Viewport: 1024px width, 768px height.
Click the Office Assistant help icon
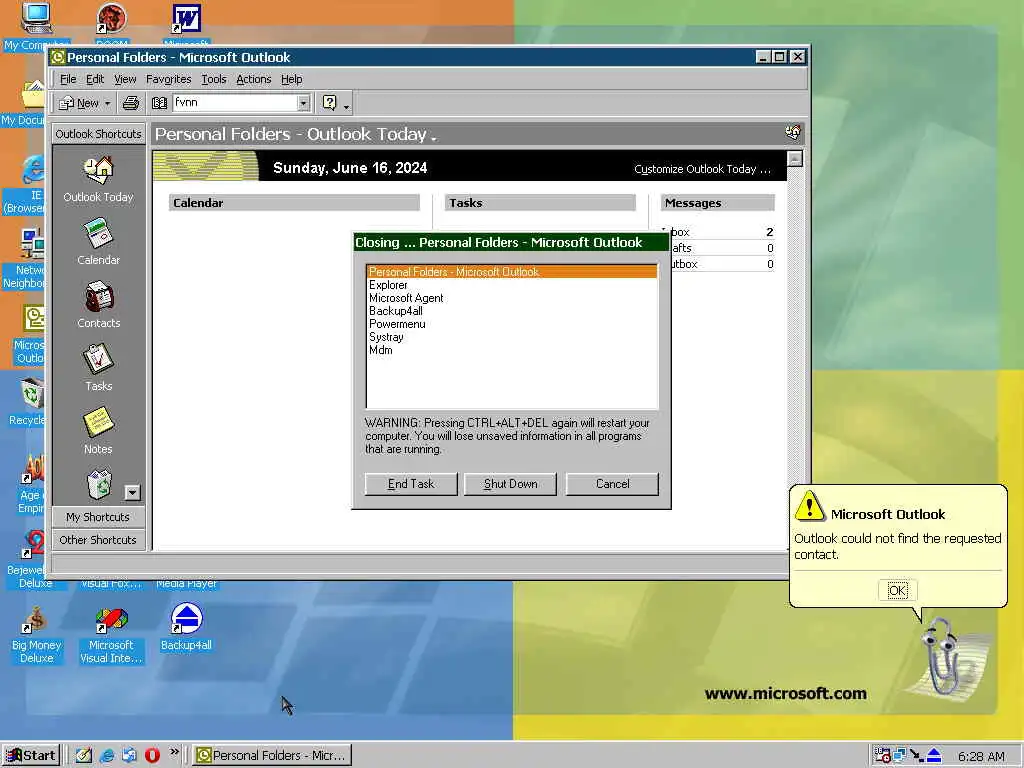coord(330,103)
